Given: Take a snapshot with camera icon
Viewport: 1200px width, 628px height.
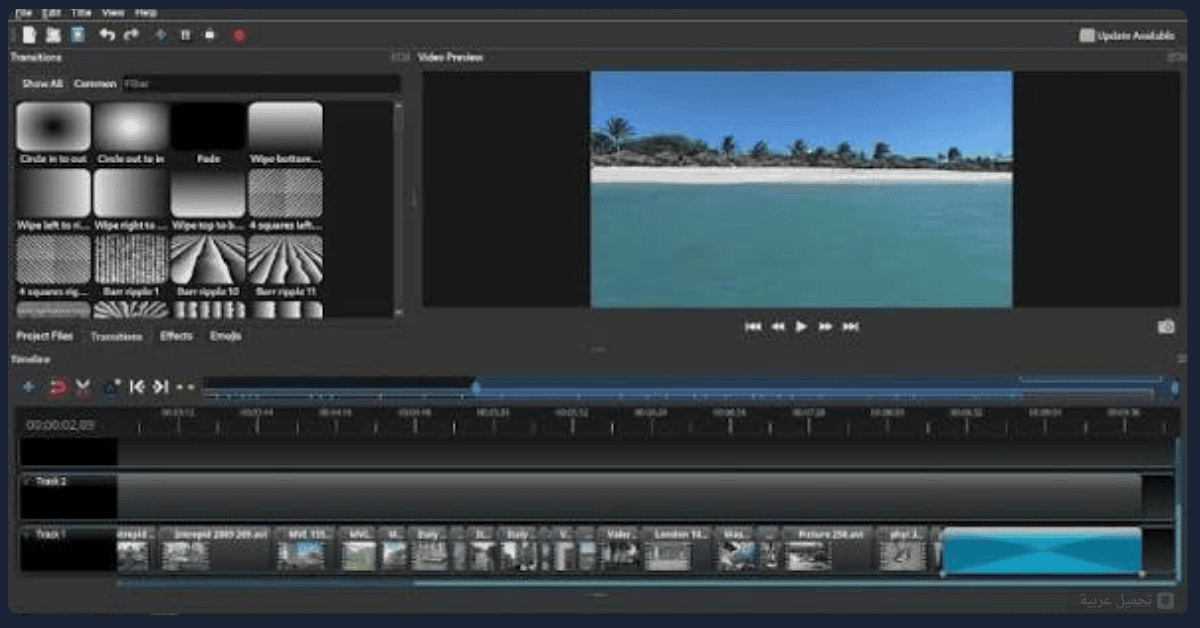Looking at the screenshot, I should click(x=1165, y=327).
